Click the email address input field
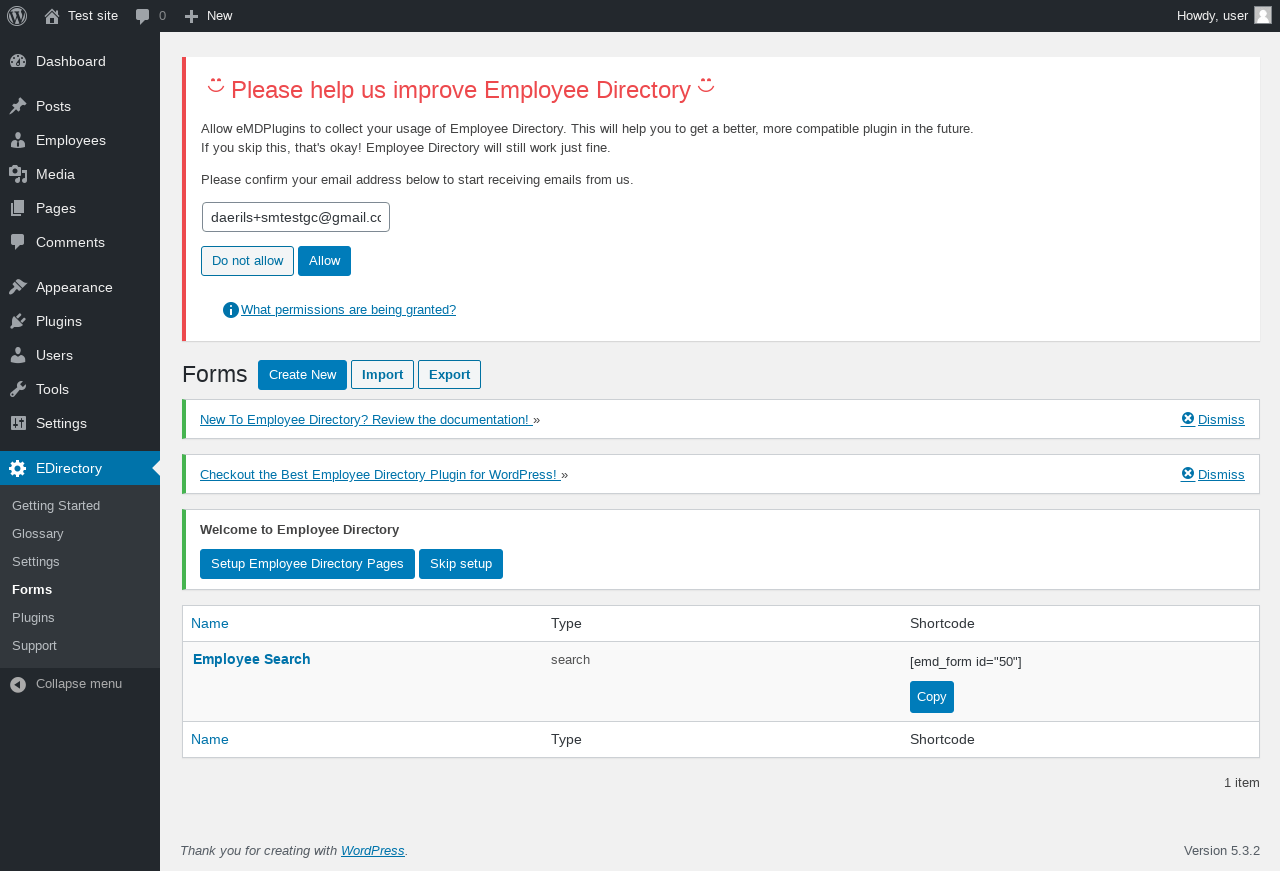The image size is (1280, 871). click(x=296, y=217)
